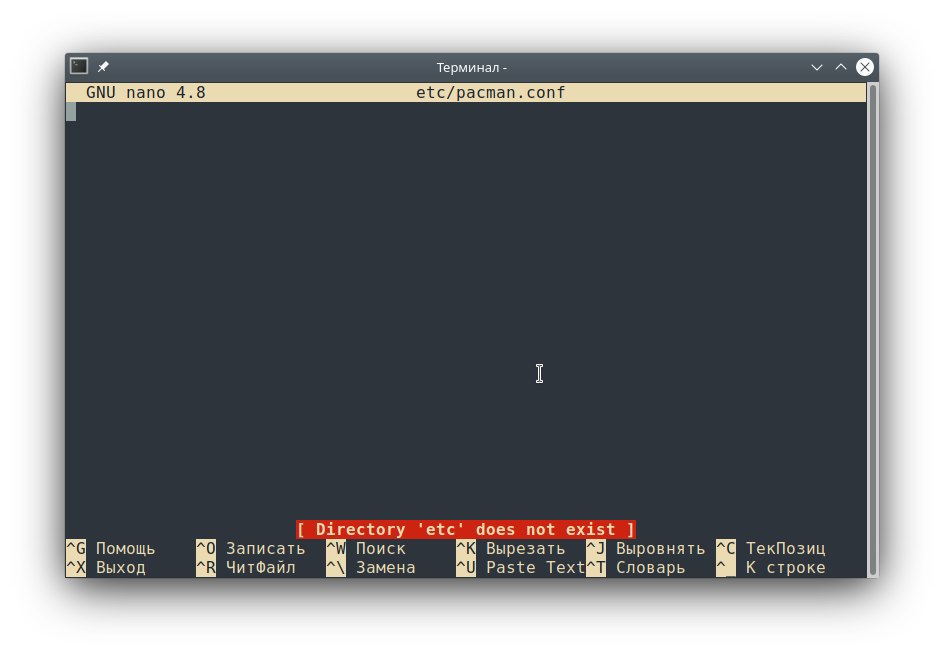
Task: Close the Терминал window
Action: click(x=865, y=67)
